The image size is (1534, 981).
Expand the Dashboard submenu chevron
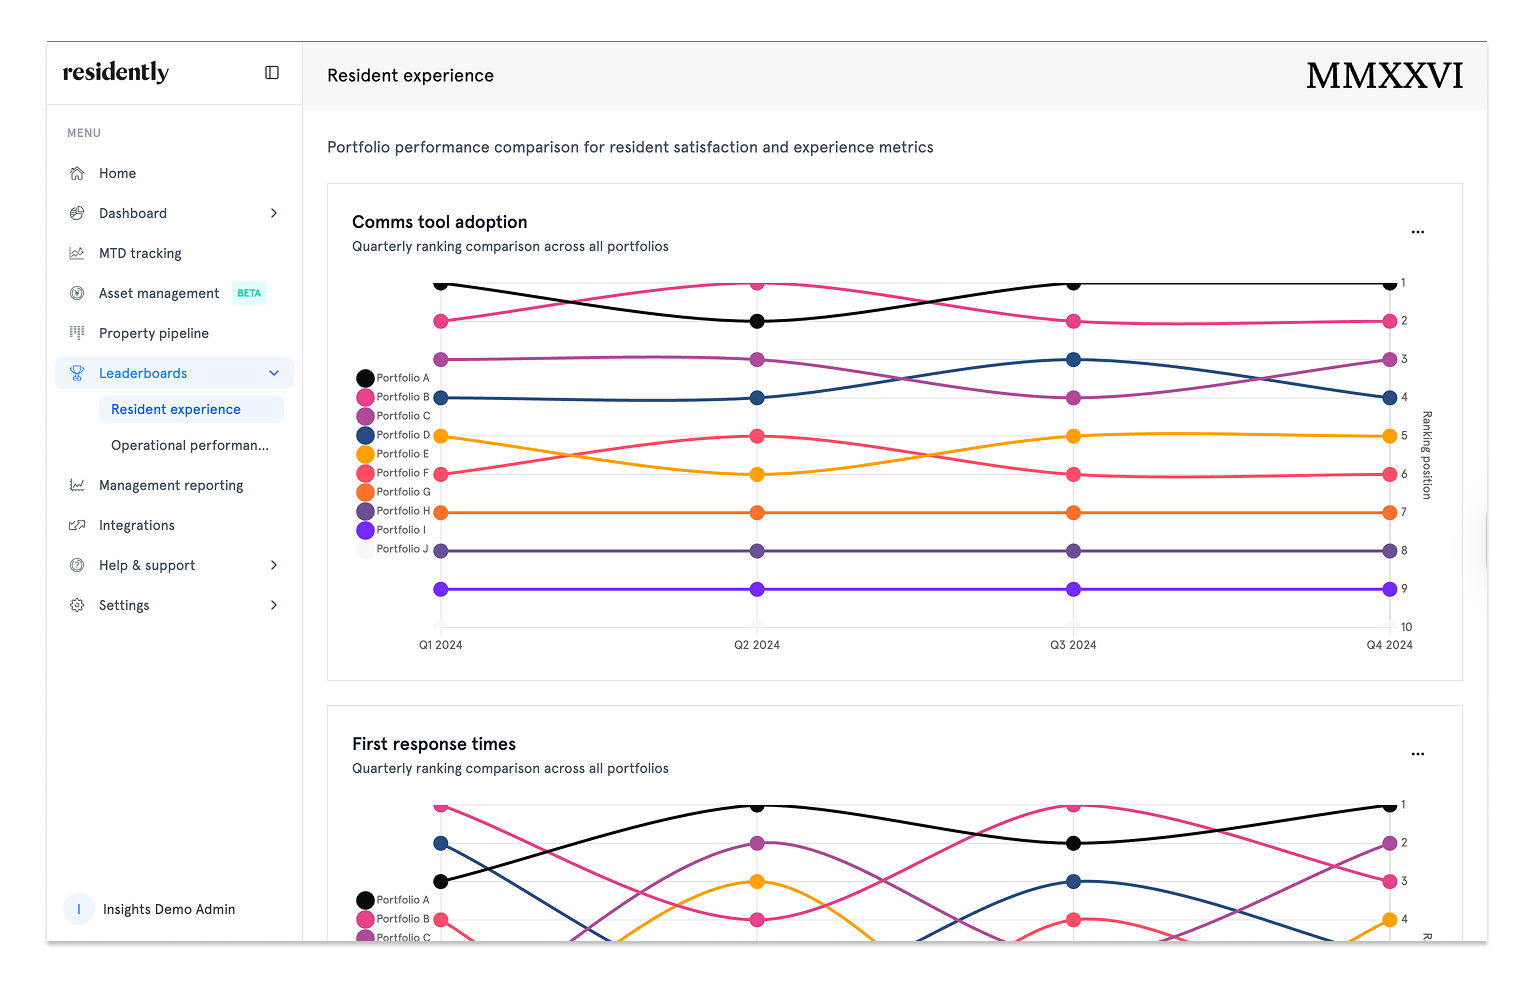point(274,213)
